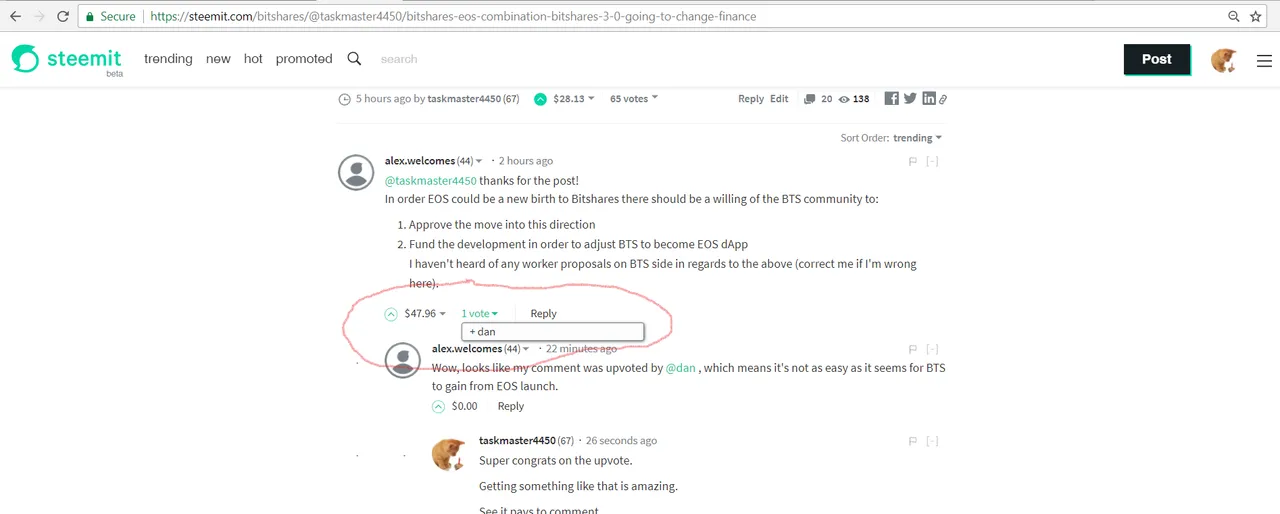Screen dimensions: 1280x514
Task: Upvote the $0.00 reply comment
Action: [438, 407]
